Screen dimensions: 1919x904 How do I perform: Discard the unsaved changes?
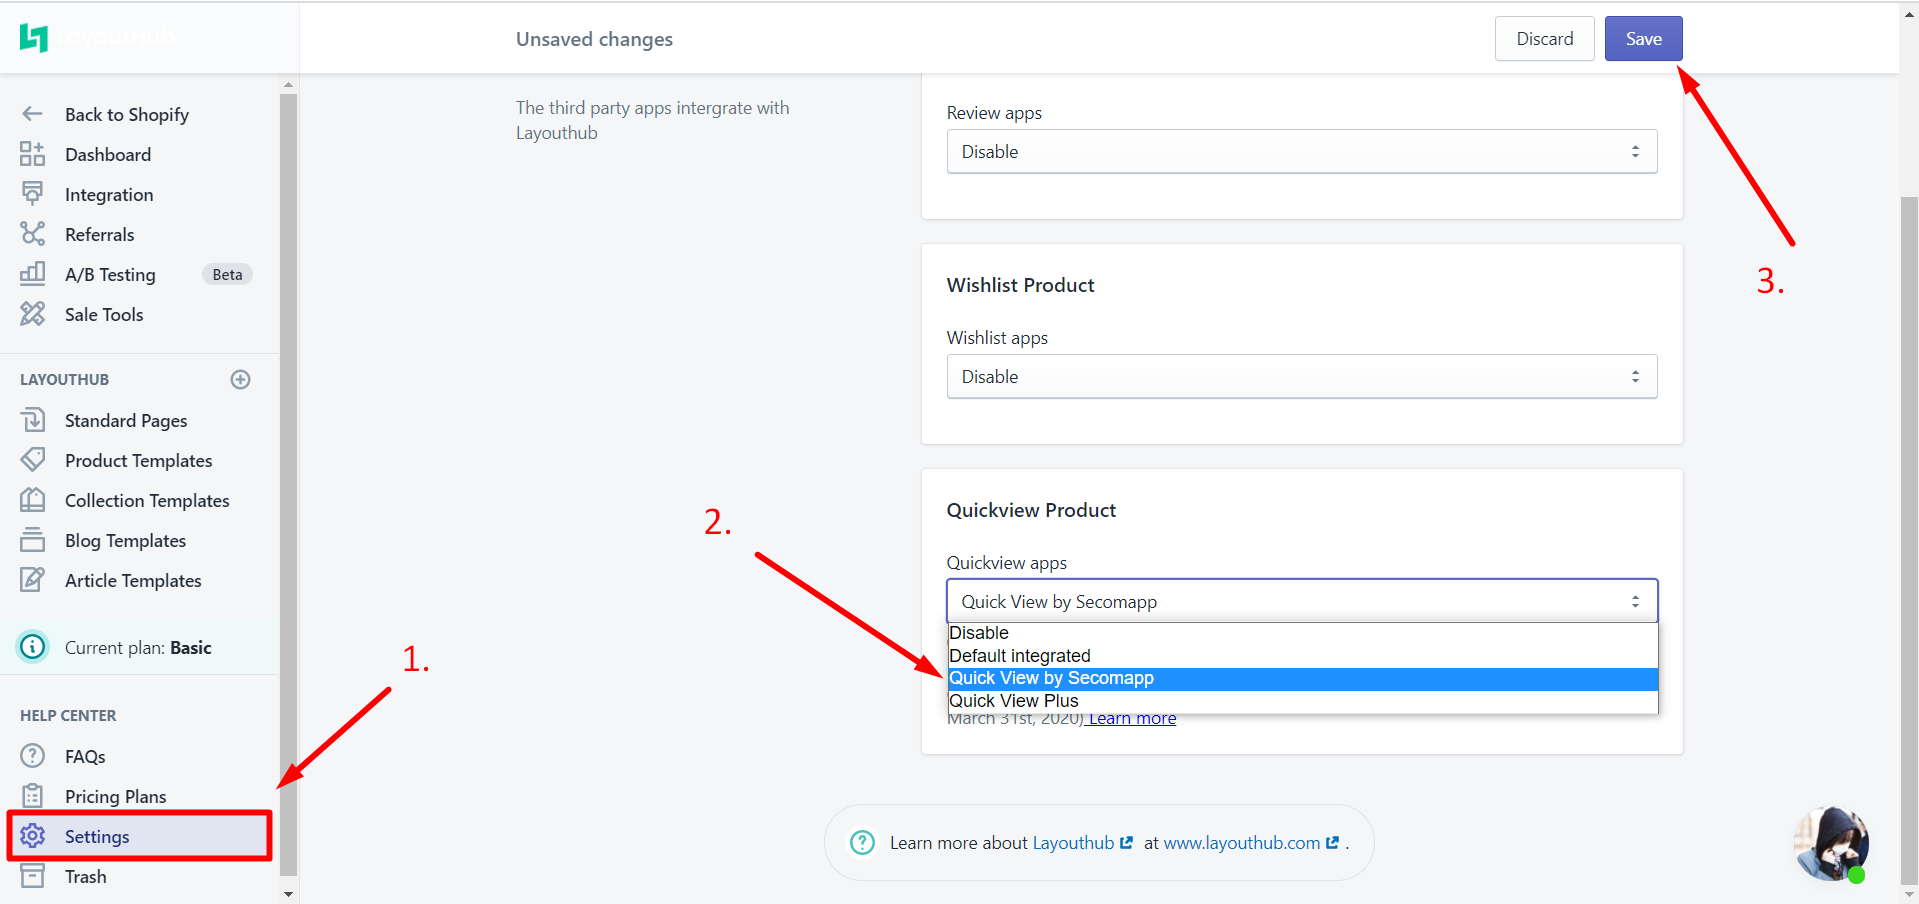[1544, 39]
